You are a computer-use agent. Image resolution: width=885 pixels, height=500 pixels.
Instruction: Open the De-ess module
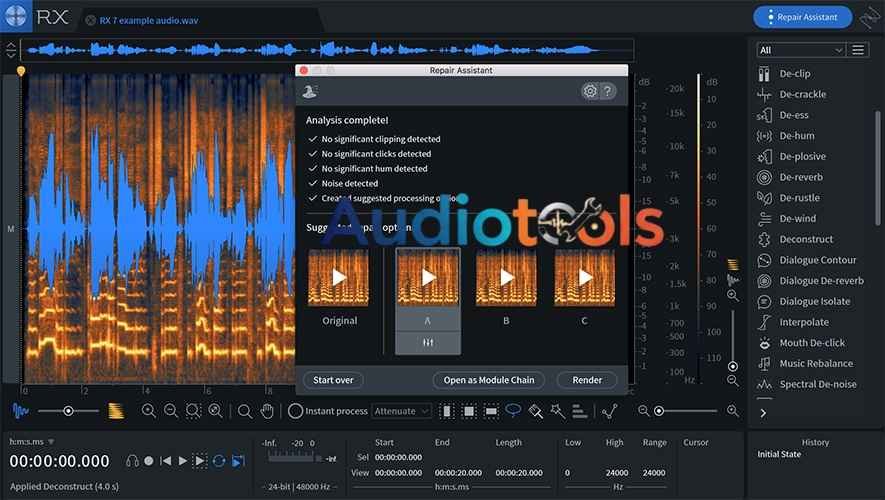(794, 115)
